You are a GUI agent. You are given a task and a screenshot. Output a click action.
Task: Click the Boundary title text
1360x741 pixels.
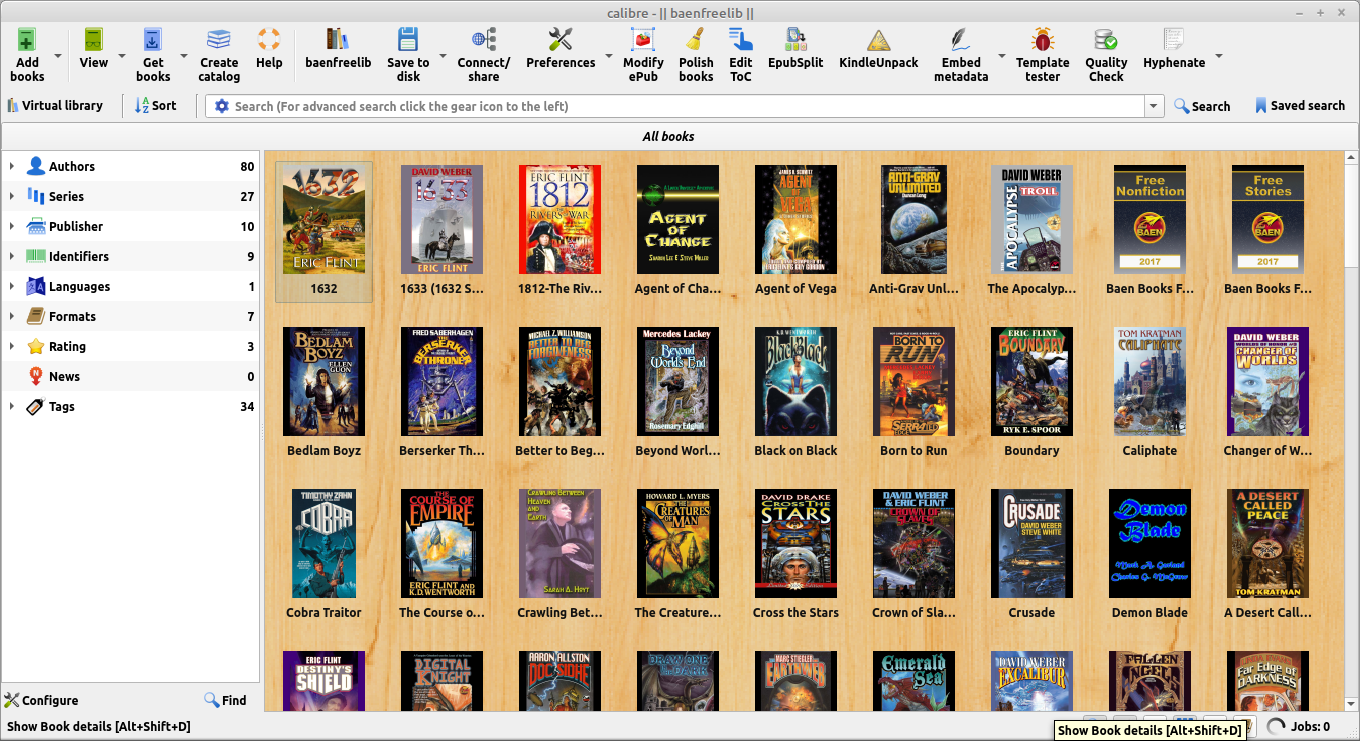coord(1032,450)
